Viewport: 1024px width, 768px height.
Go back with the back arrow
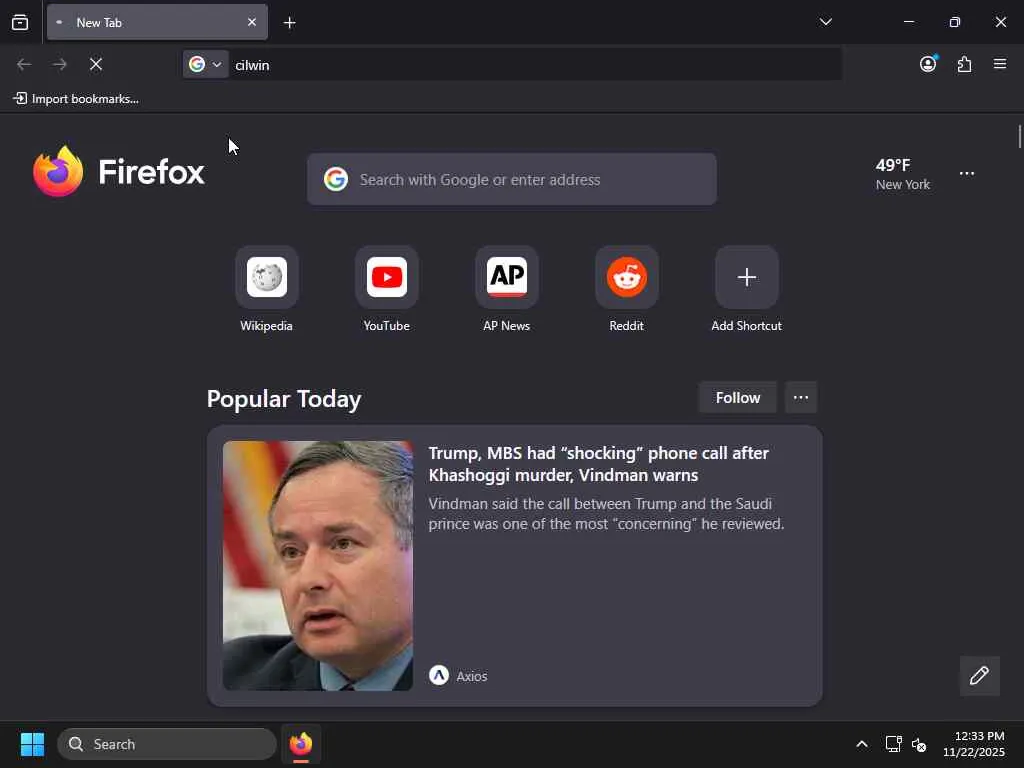click(24, 64)
